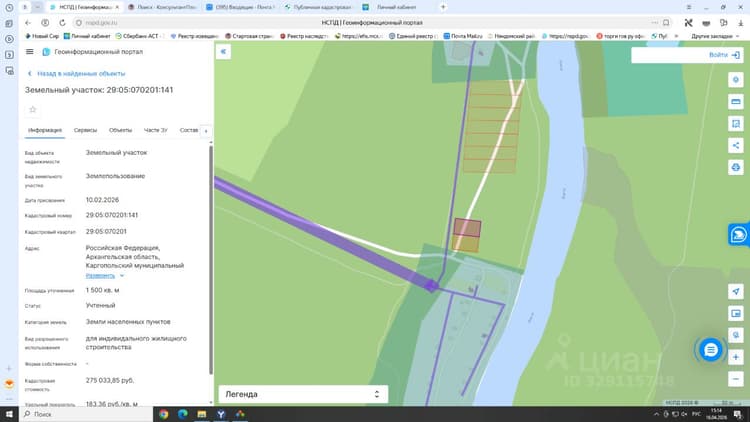Switch to the Объекты tab

tap(120, 130)
